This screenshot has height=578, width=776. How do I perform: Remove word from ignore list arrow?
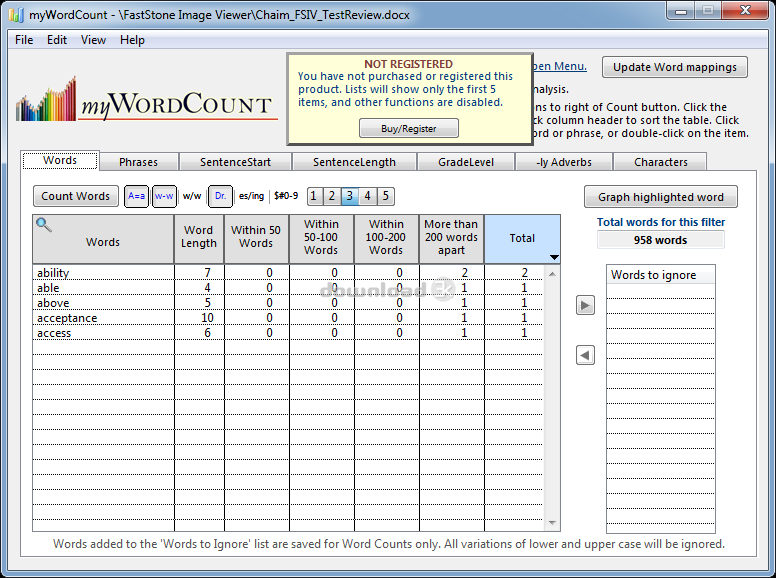pyautogui.click(x=585, y=355)
